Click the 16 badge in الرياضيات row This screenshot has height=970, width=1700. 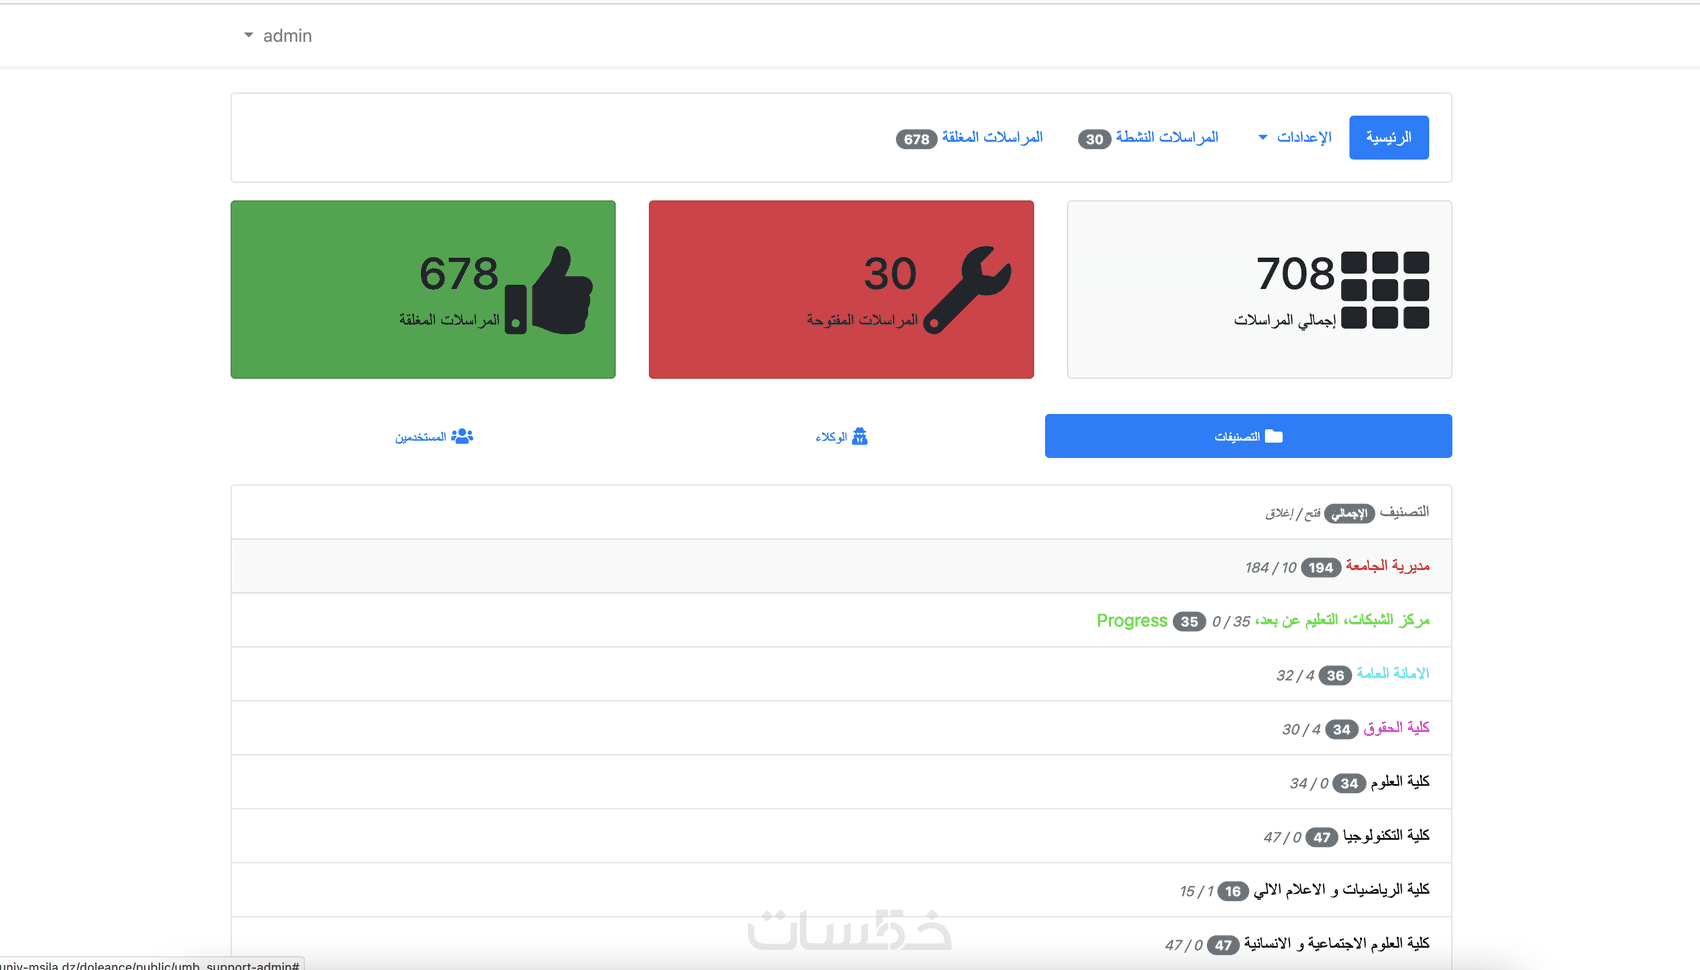(1233, 892)
